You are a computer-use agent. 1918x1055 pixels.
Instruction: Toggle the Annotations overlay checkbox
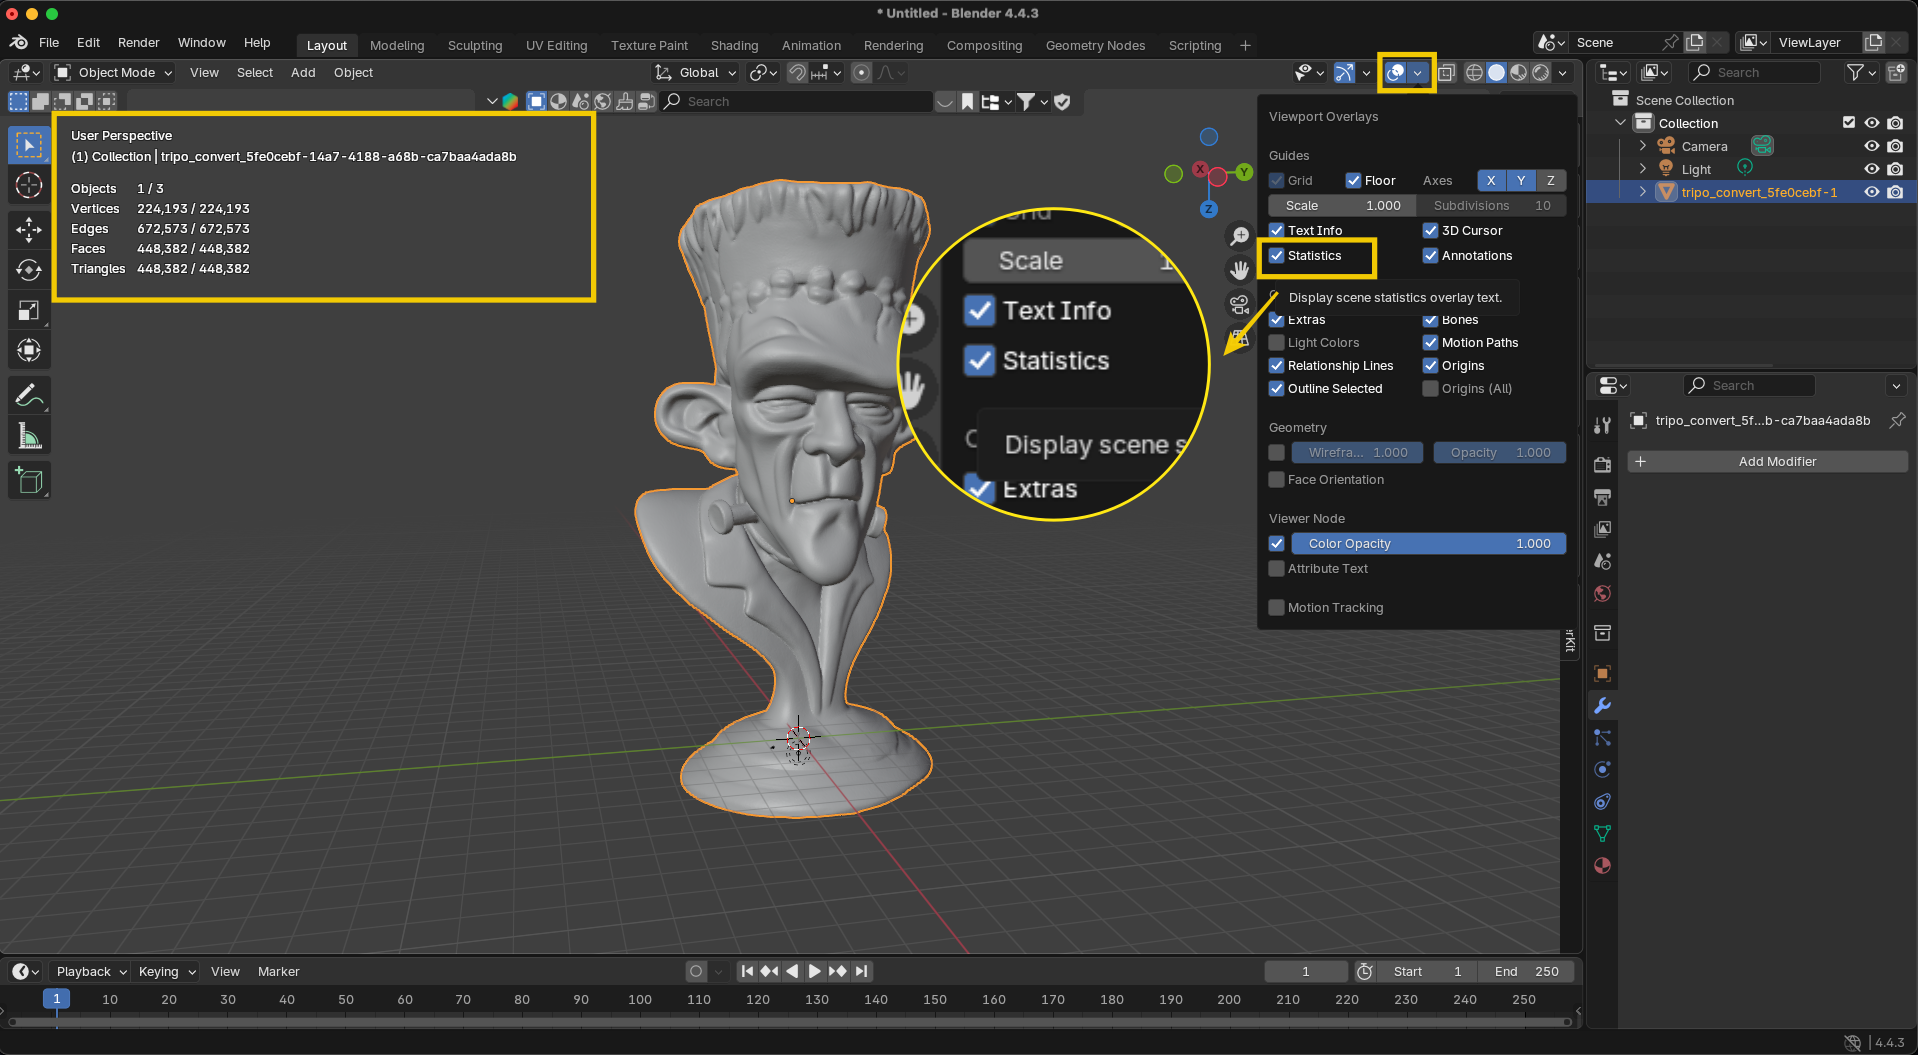(x=1431, y=256)
